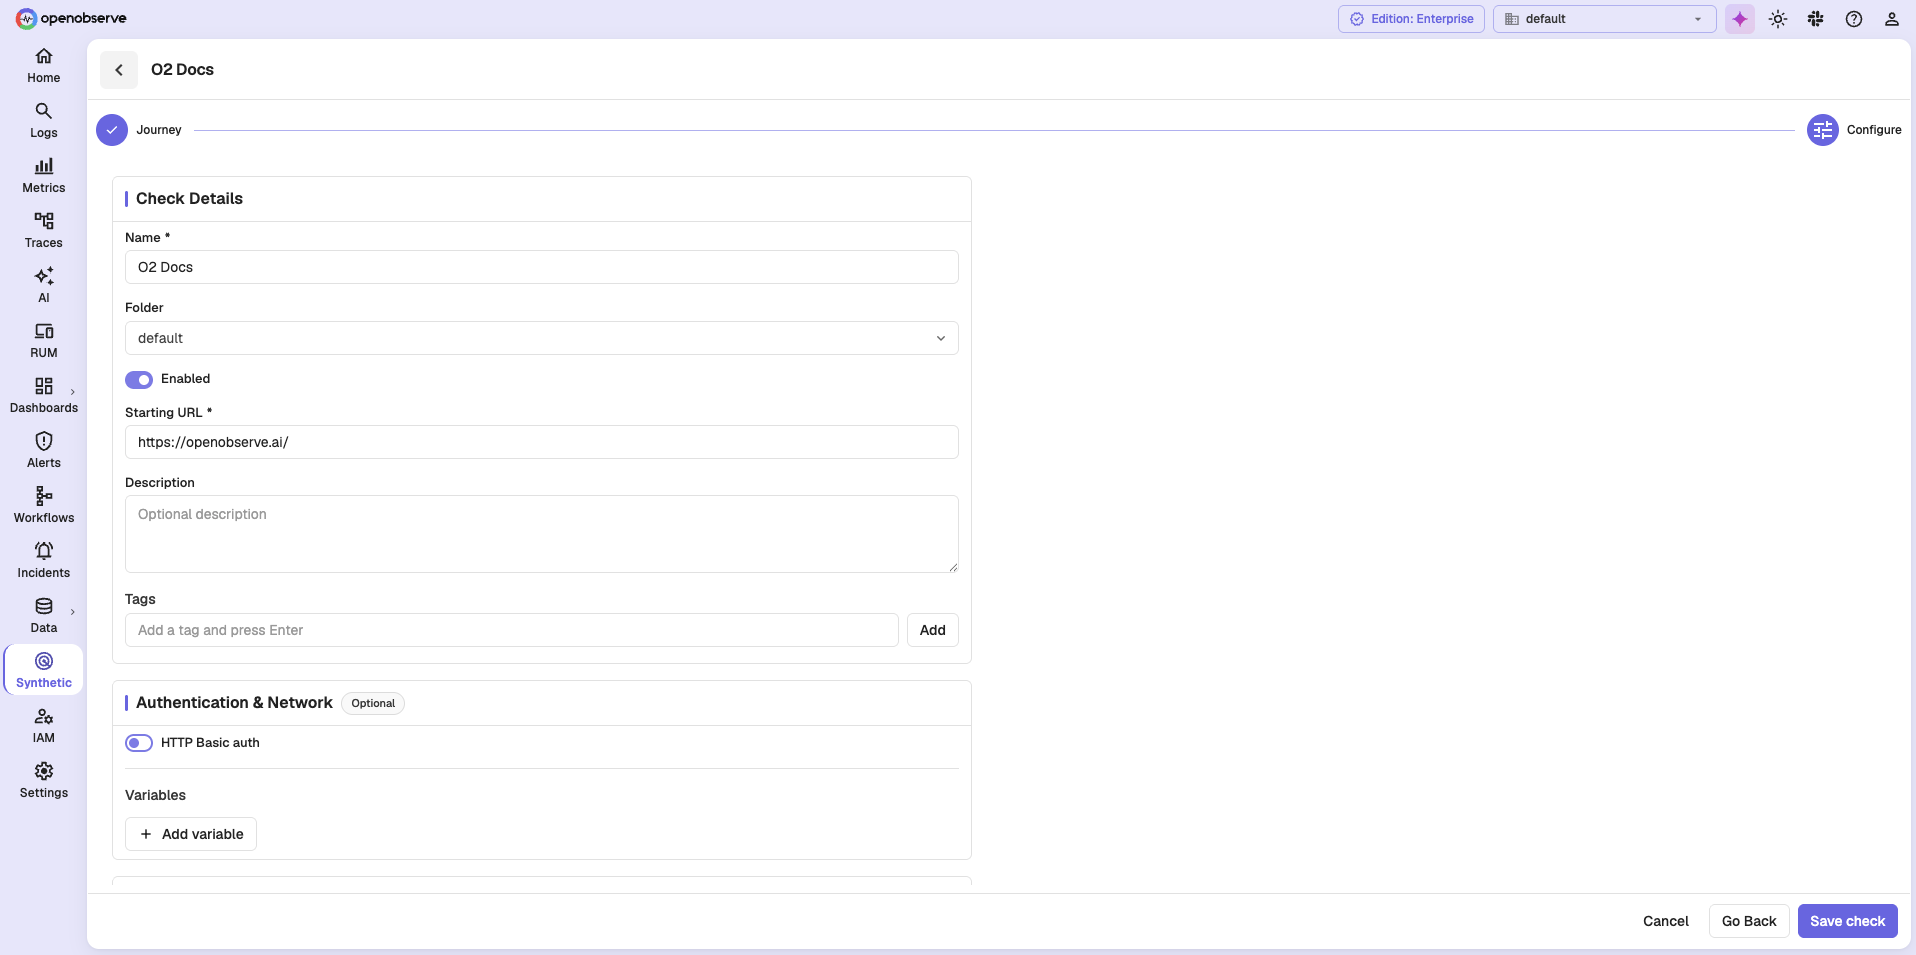Select the Journey step label
This screenshot has width=1916, height=955.
tap(159, 130)
